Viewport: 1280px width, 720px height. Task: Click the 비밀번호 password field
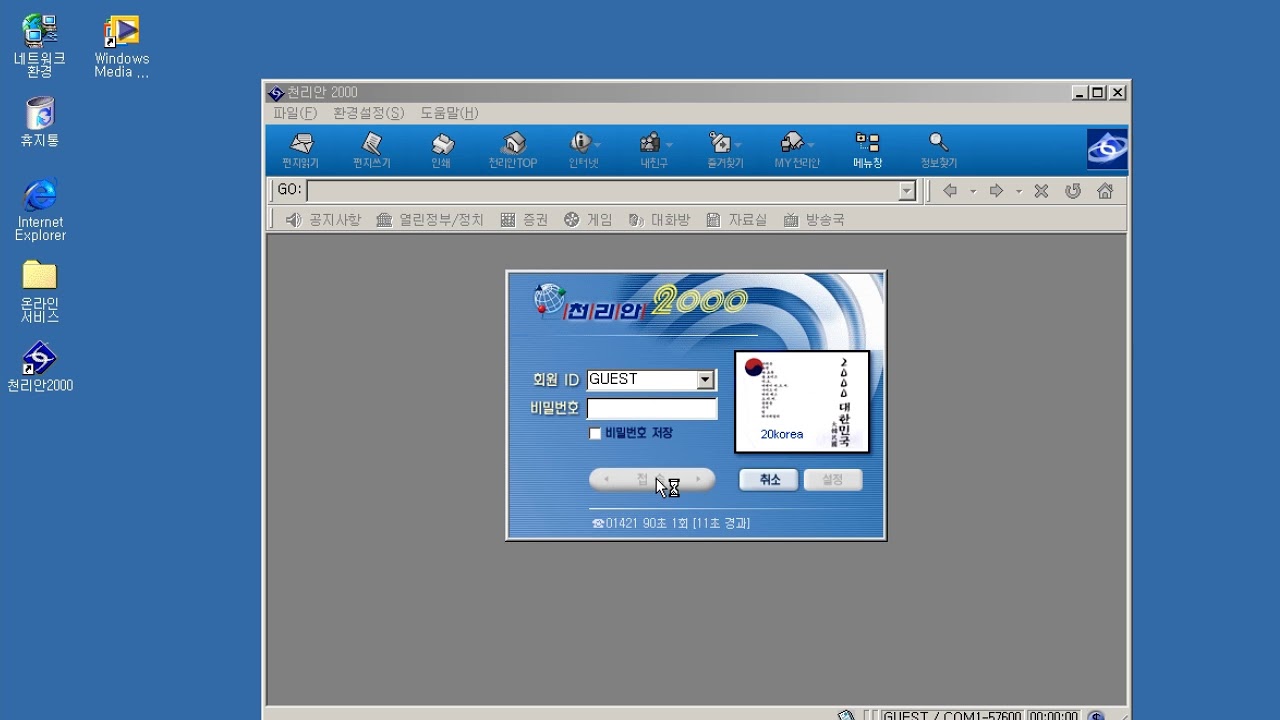tap(652, 408)
